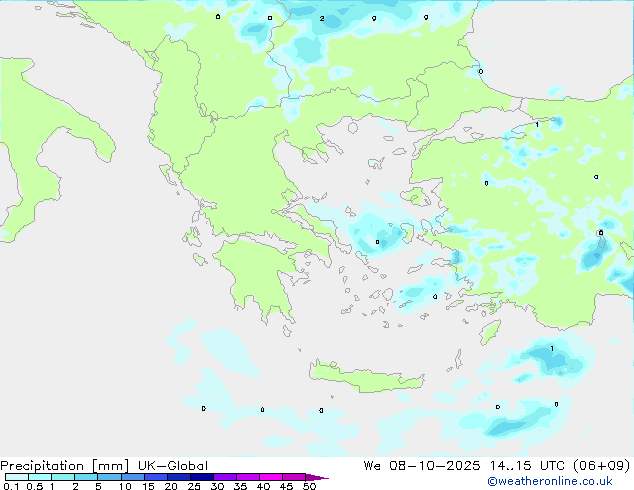Click the legend scale value '15'
Image resolution: width=634 pixels, height=490 pixels.
pos(148,486)
